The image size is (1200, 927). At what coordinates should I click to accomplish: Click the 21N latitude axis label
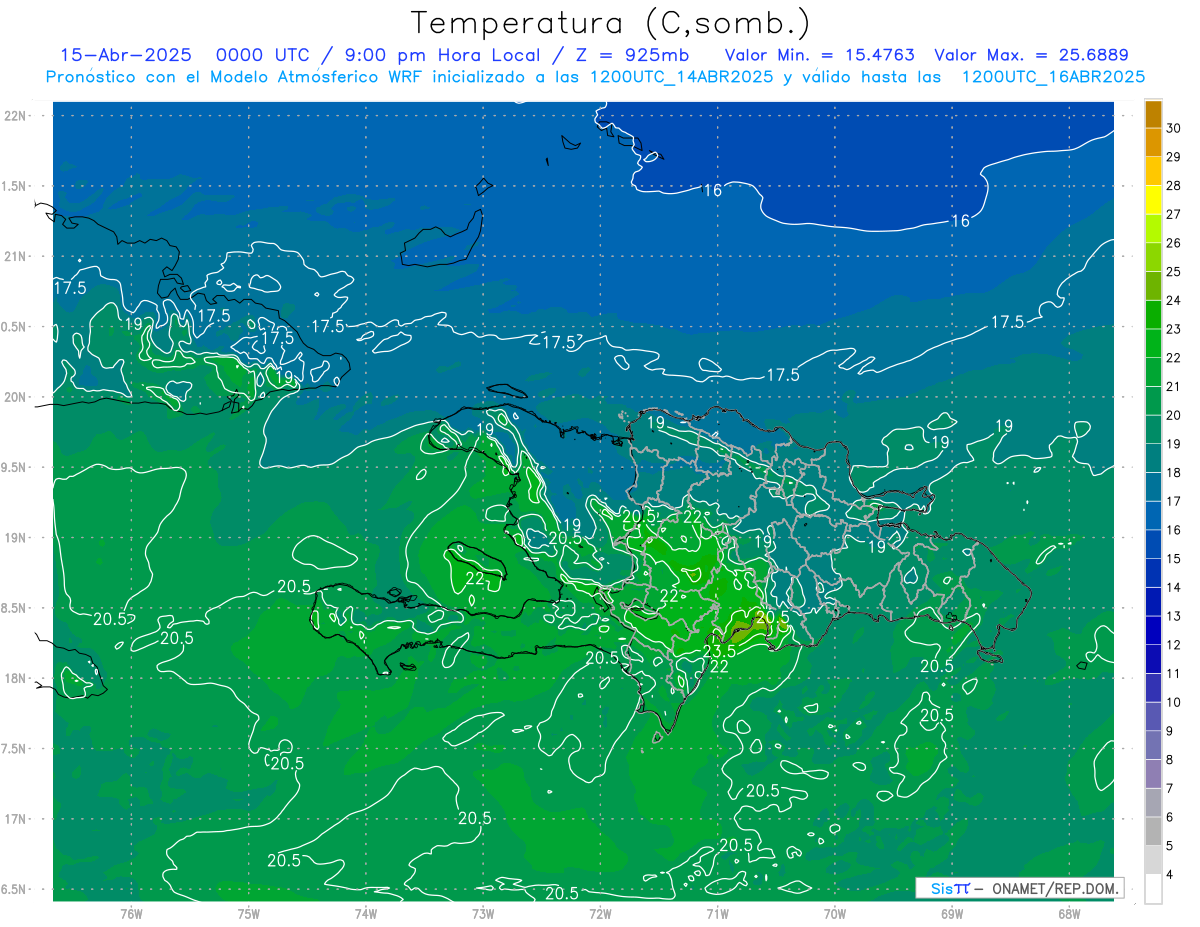14,256
